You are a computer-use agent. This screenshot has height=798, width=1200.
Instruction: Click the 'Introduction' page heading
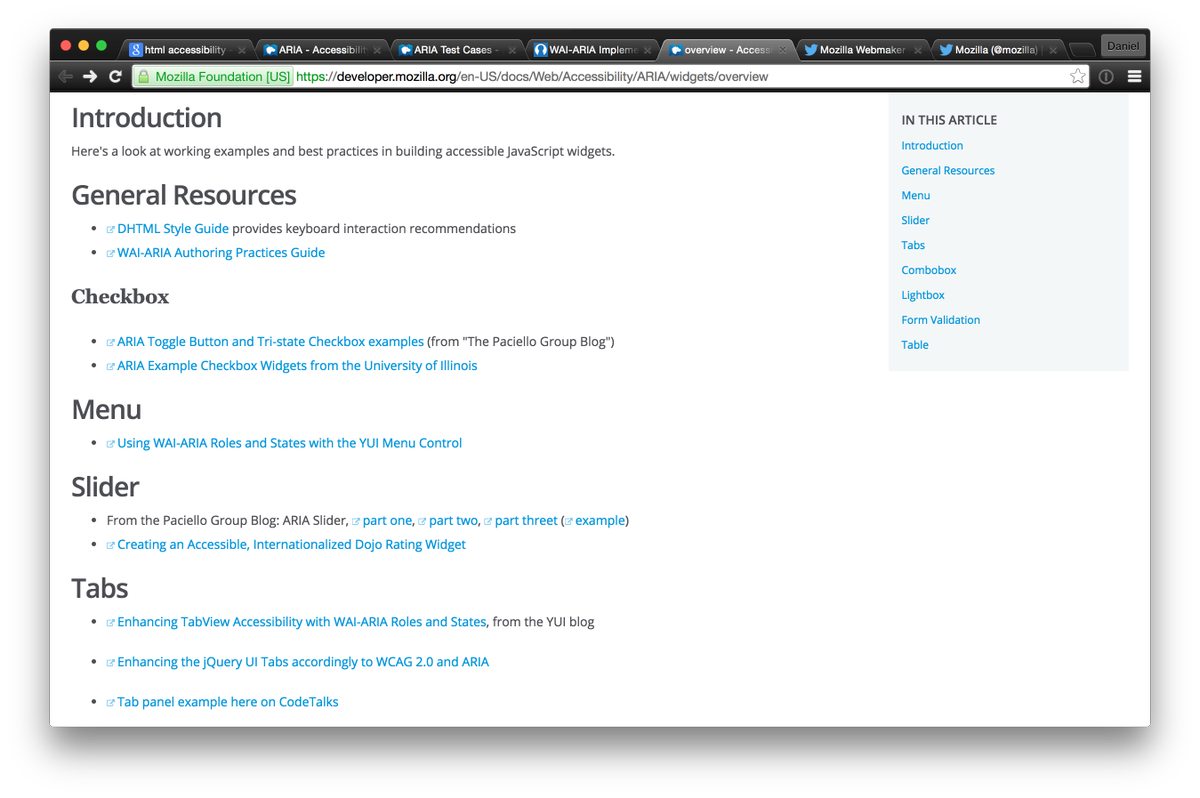tap(147, 117)
